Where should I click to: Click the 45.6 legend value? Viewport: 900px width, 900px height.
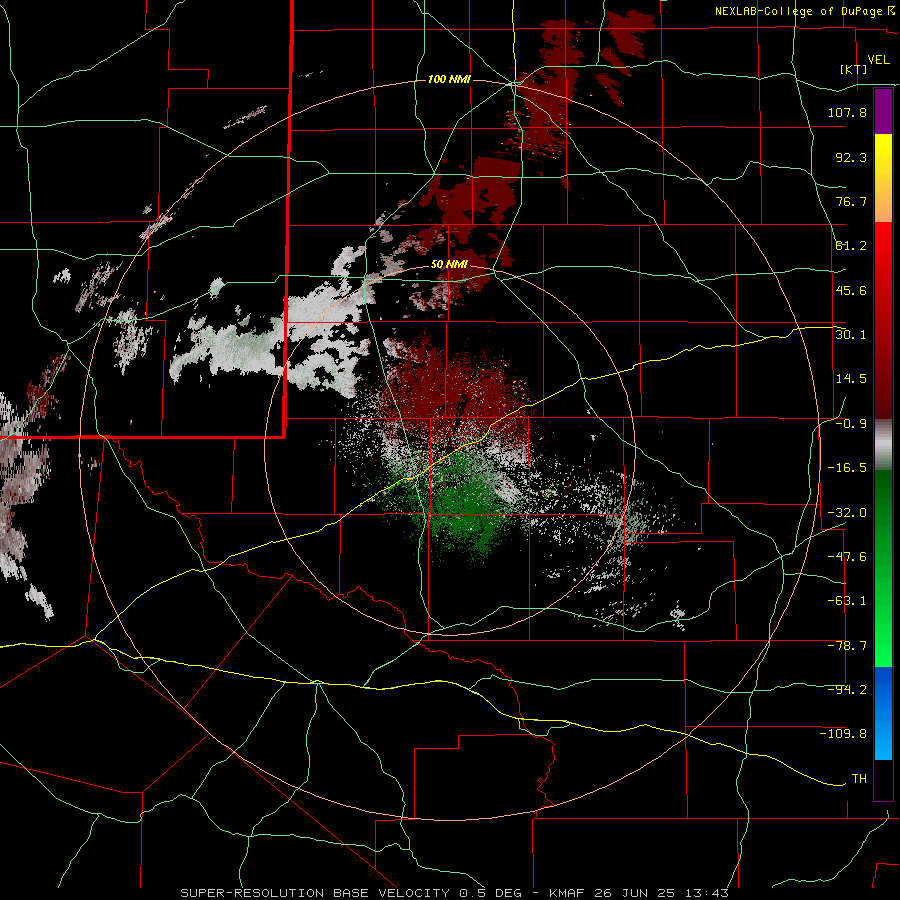click(851, 290)
